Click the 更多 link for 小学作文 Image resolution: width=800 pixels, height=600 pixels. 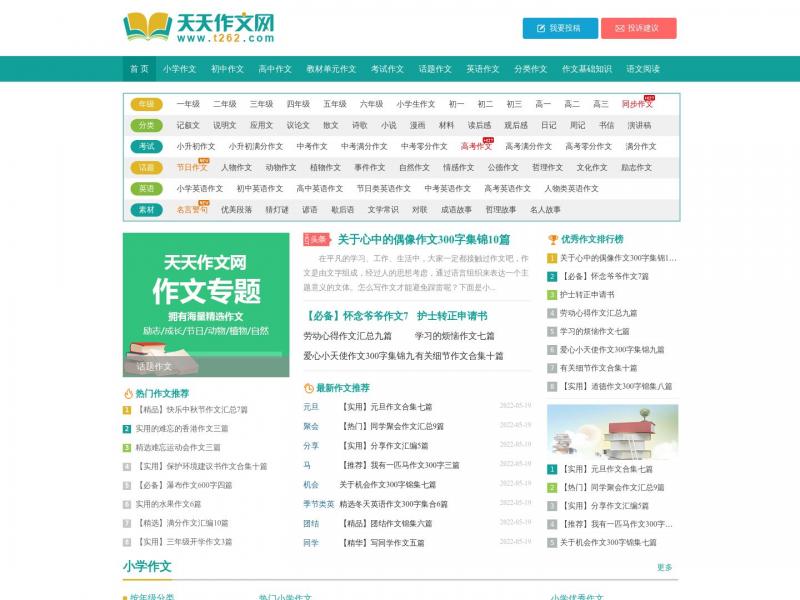[x=665, y=567]
